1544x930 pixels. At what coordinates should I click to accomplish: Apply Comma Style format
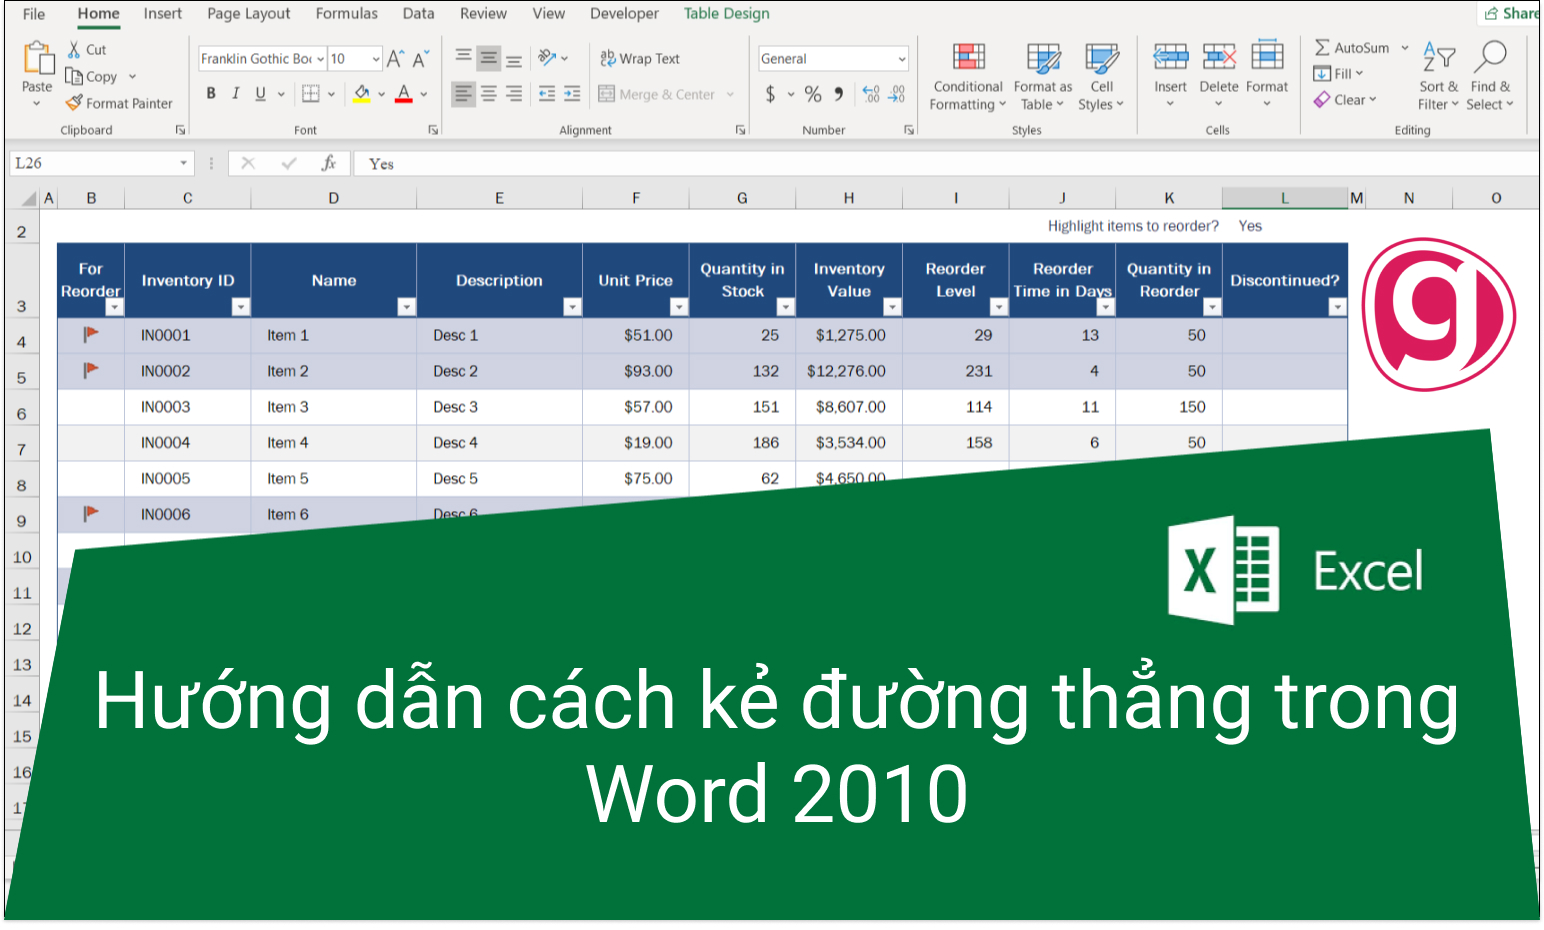click(x=839, y=94)
